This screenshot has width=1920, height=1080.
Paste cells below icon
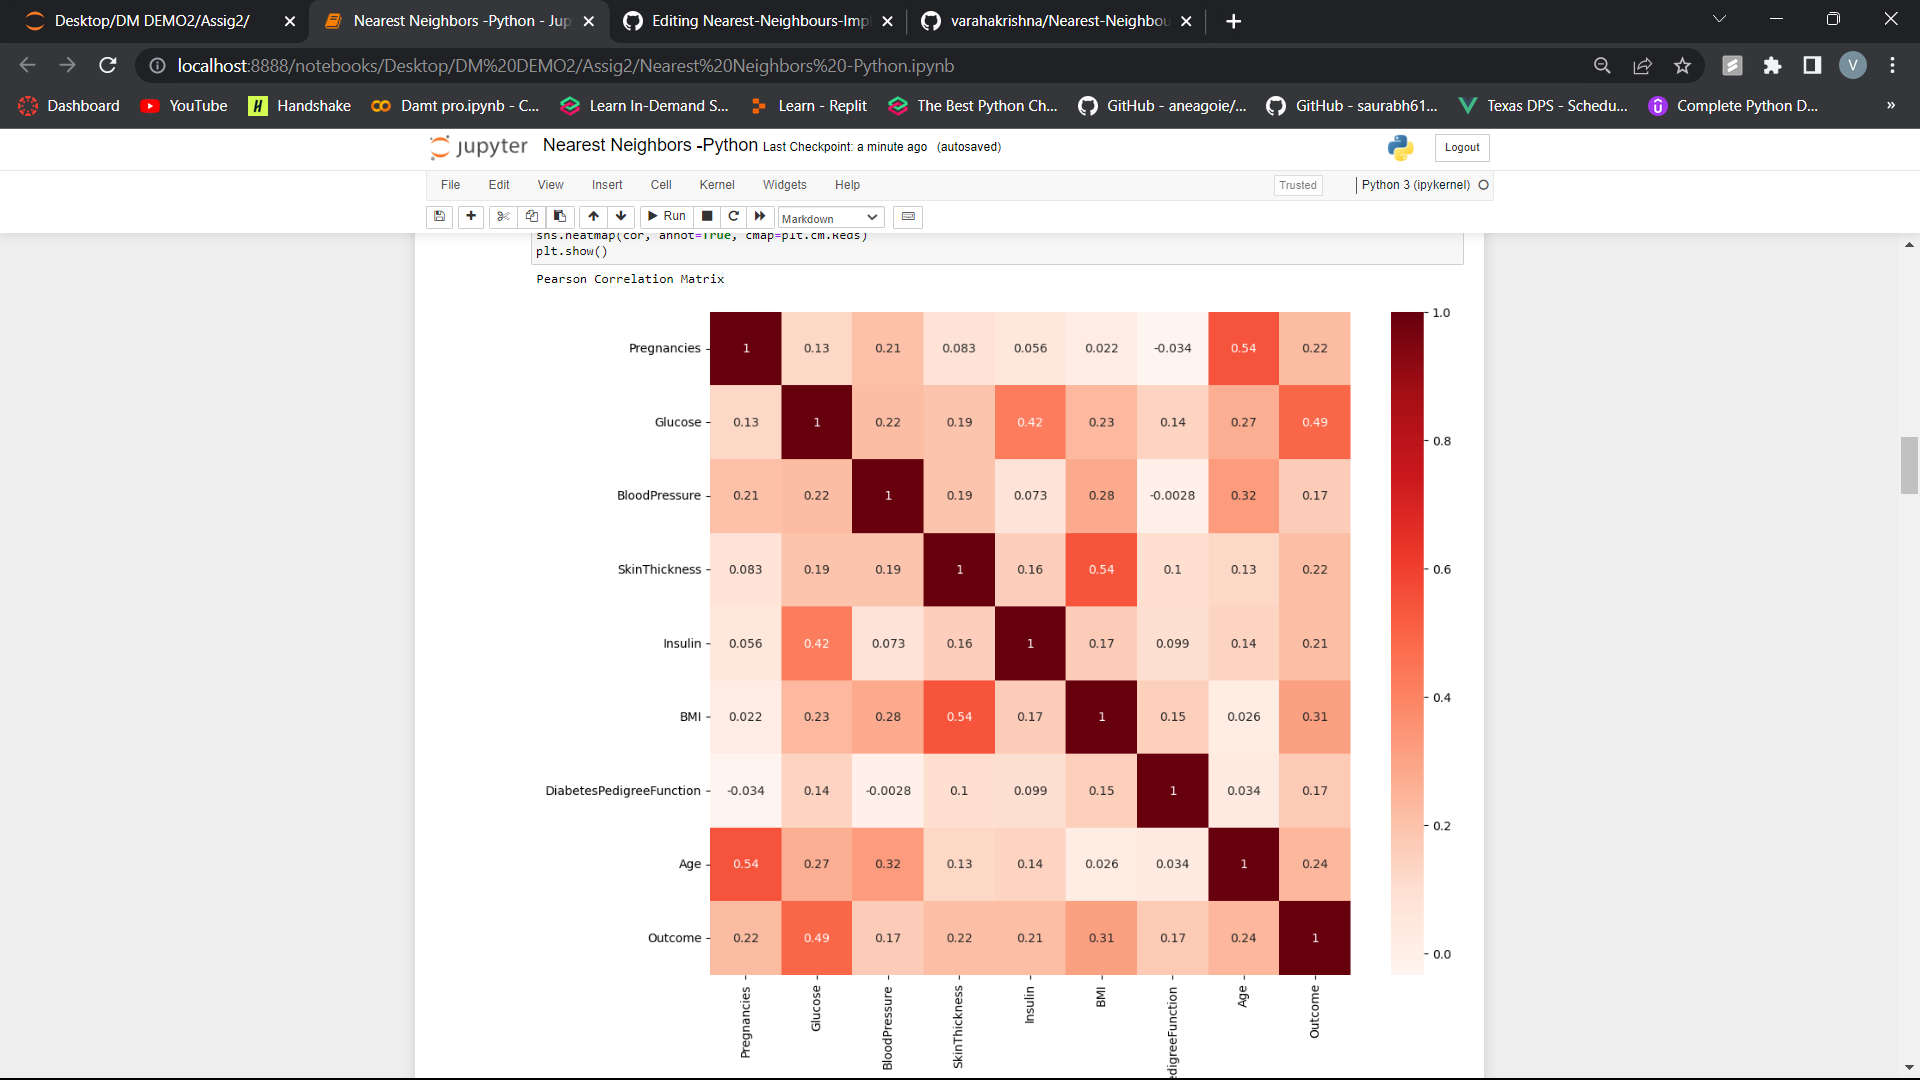(560, 216)
